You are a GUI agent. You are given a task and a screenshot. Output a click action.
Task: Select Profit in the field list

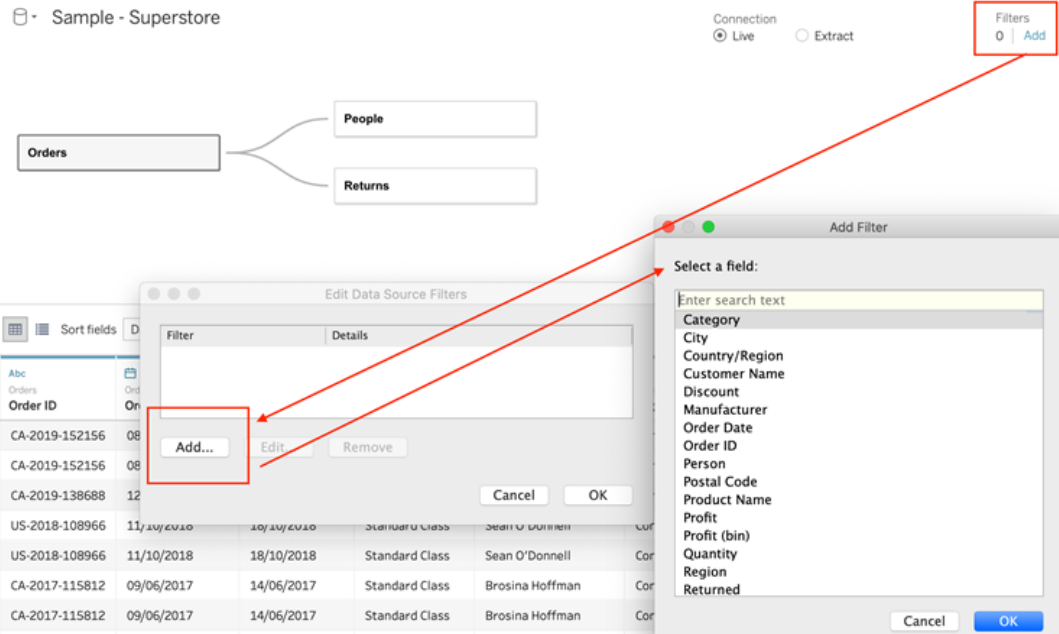coord(859,518)
